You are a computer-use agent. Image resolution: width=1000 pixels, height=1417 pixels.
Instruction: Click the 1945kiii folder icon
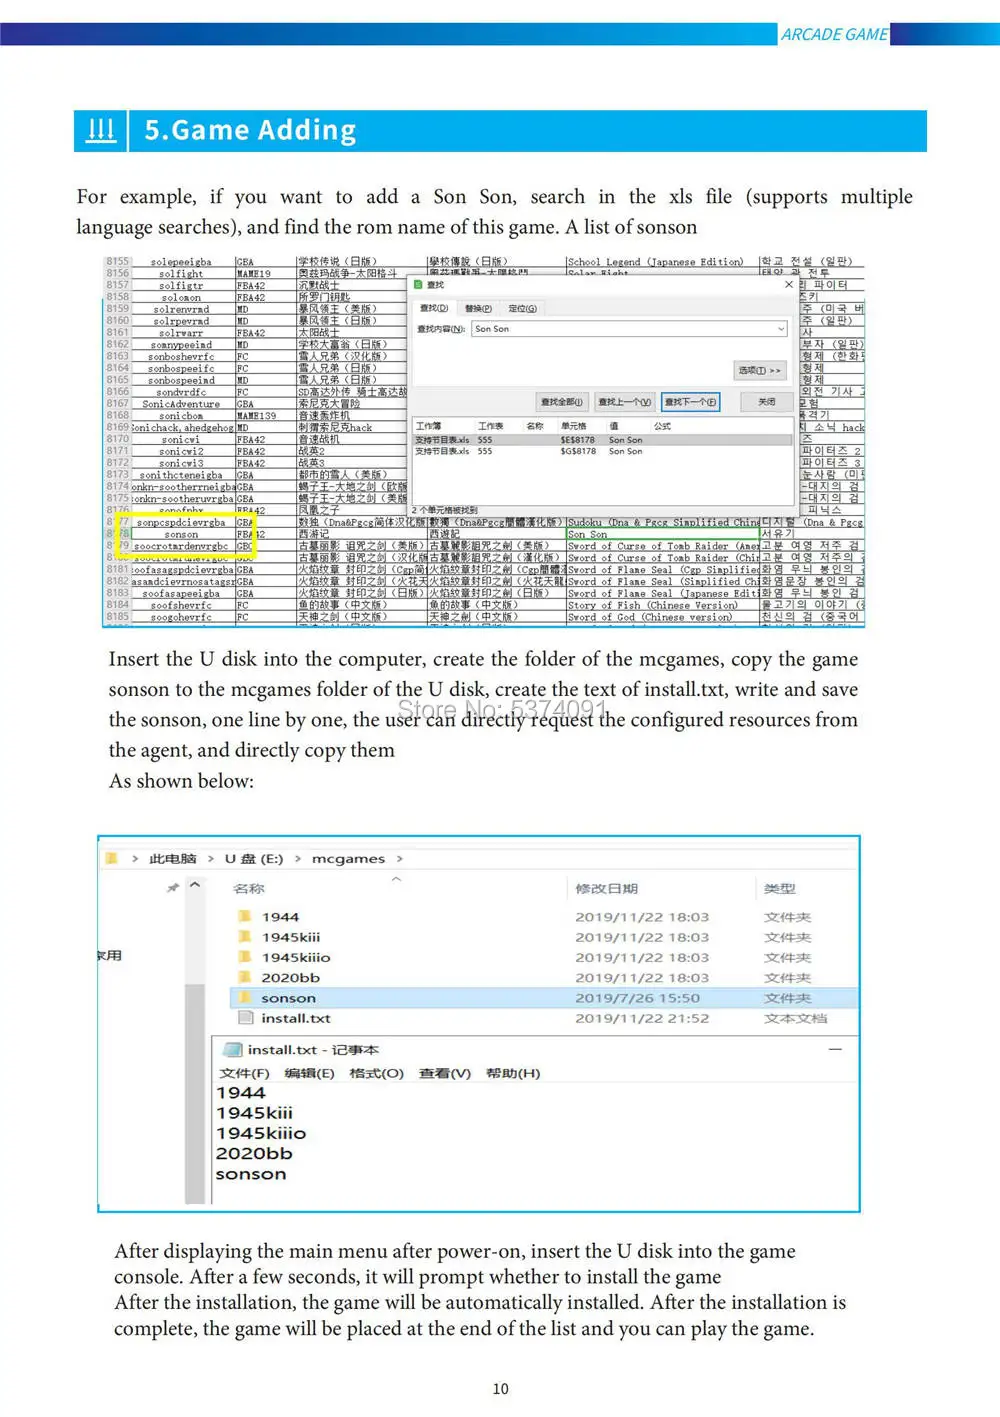point(244,936)
